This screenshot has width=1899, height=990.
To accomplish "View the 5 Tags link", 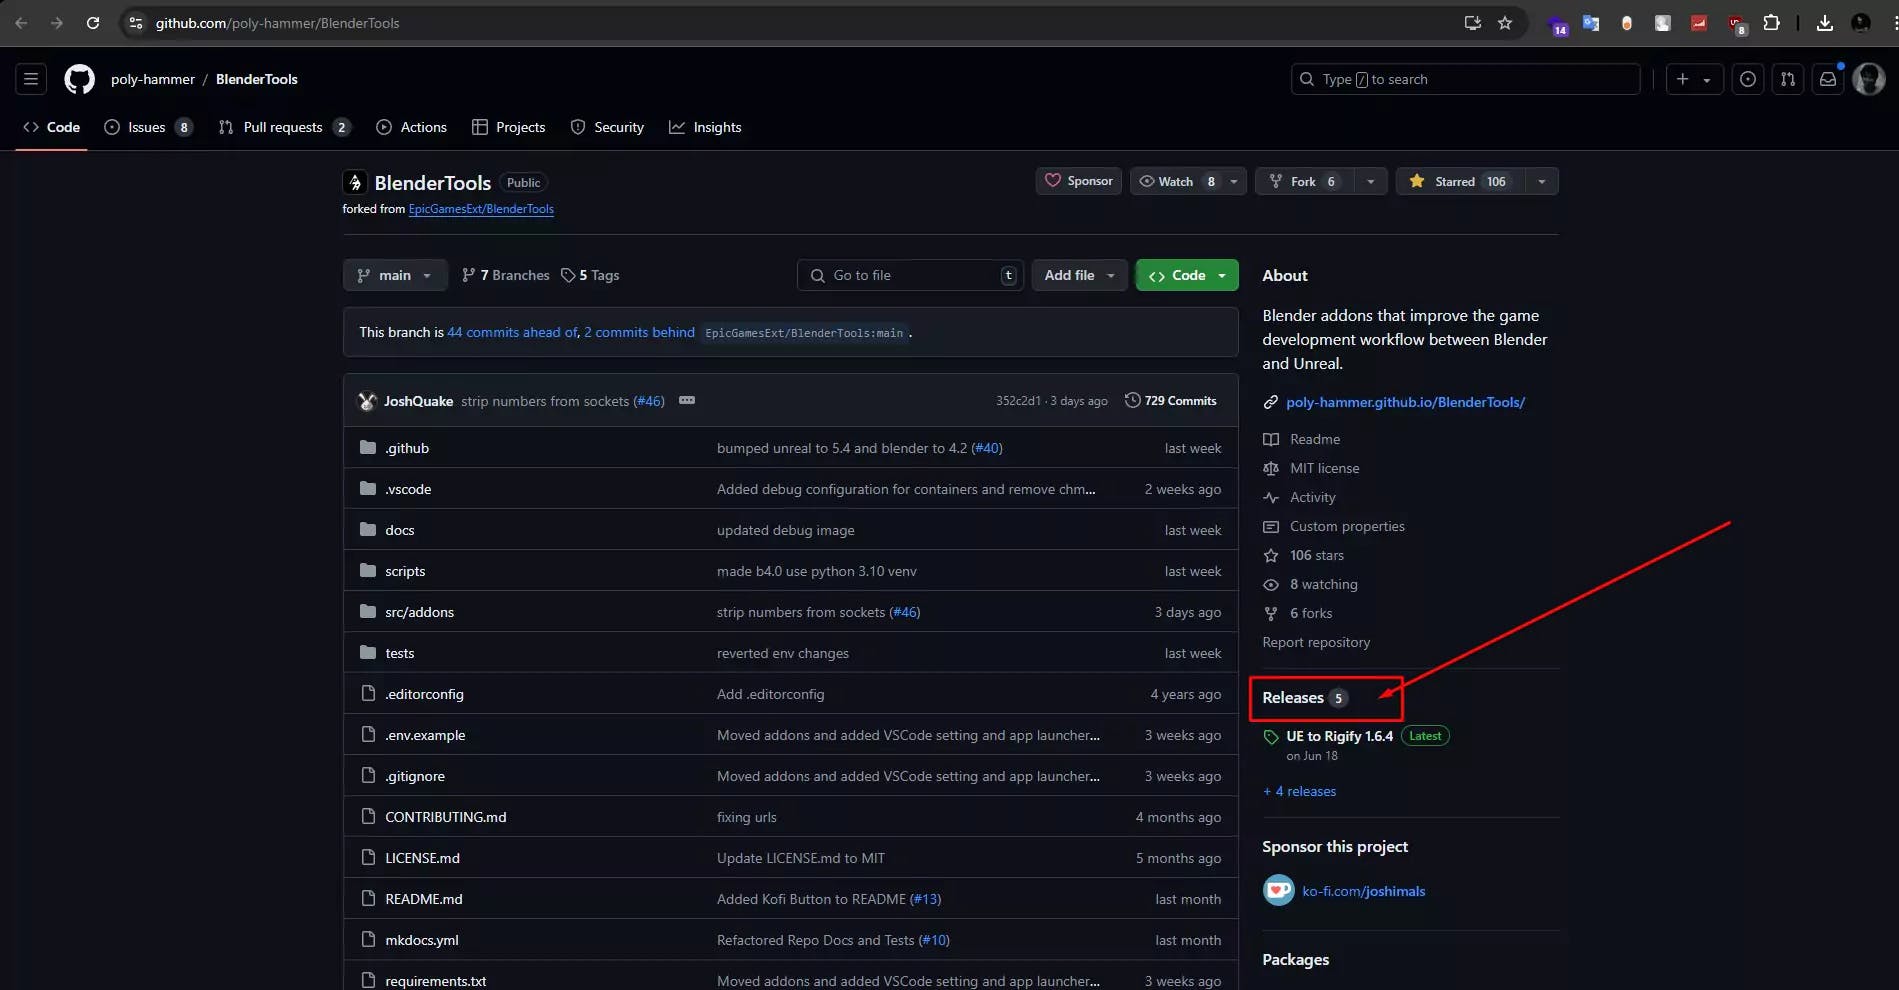I will pyautogui.click(x=590, y=275).
